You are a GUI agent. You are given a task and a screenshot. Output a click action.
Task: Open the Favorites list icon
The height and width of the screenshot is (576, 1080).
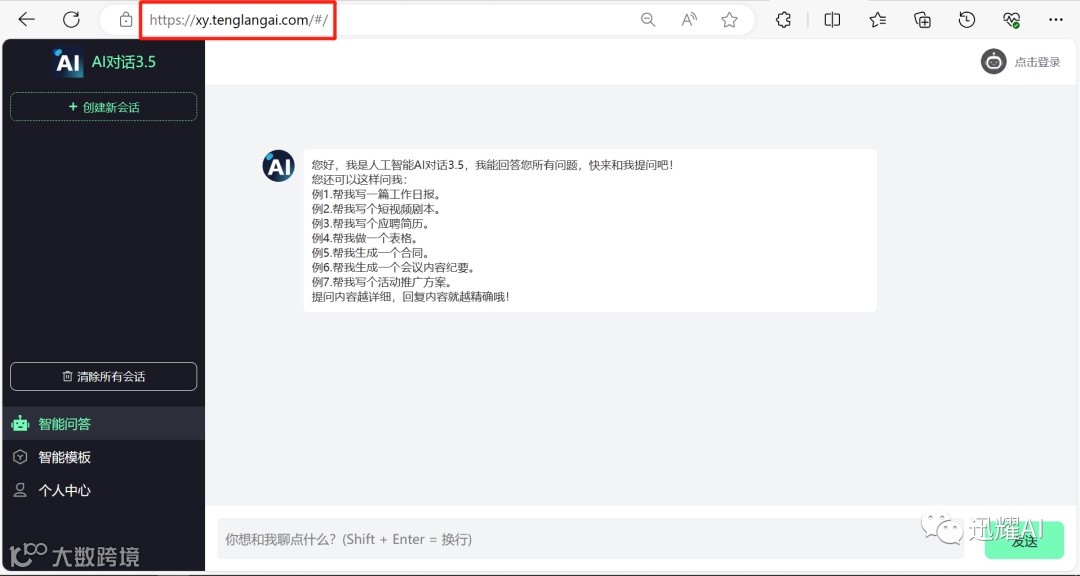point(878,20)
